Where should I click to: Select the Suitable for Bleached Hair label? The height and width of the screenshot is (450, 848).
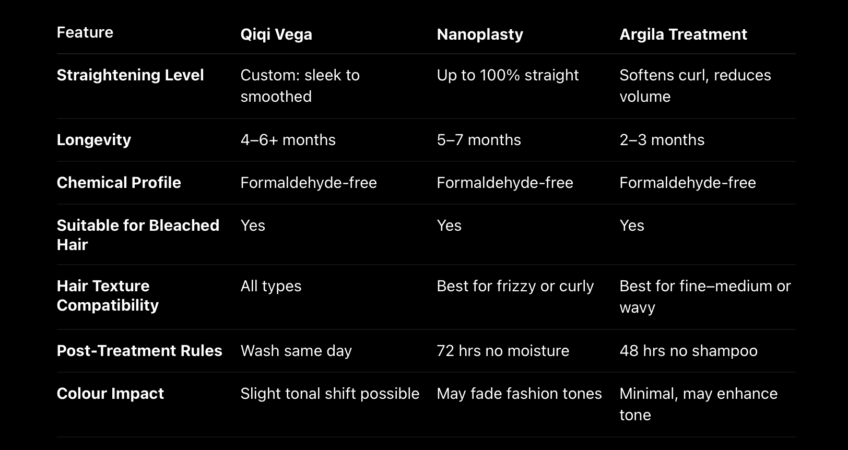click(x=138, y=235)
